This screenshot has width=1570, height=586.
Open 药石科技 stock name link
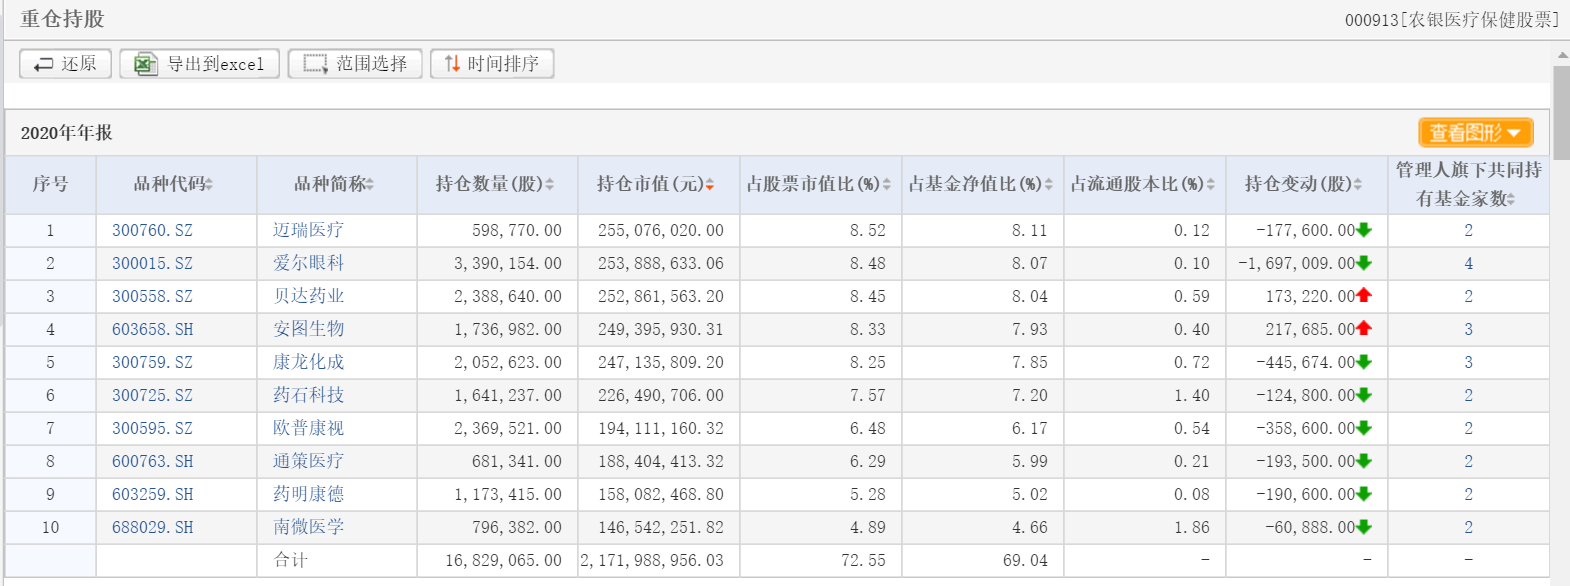click(308, 396)
